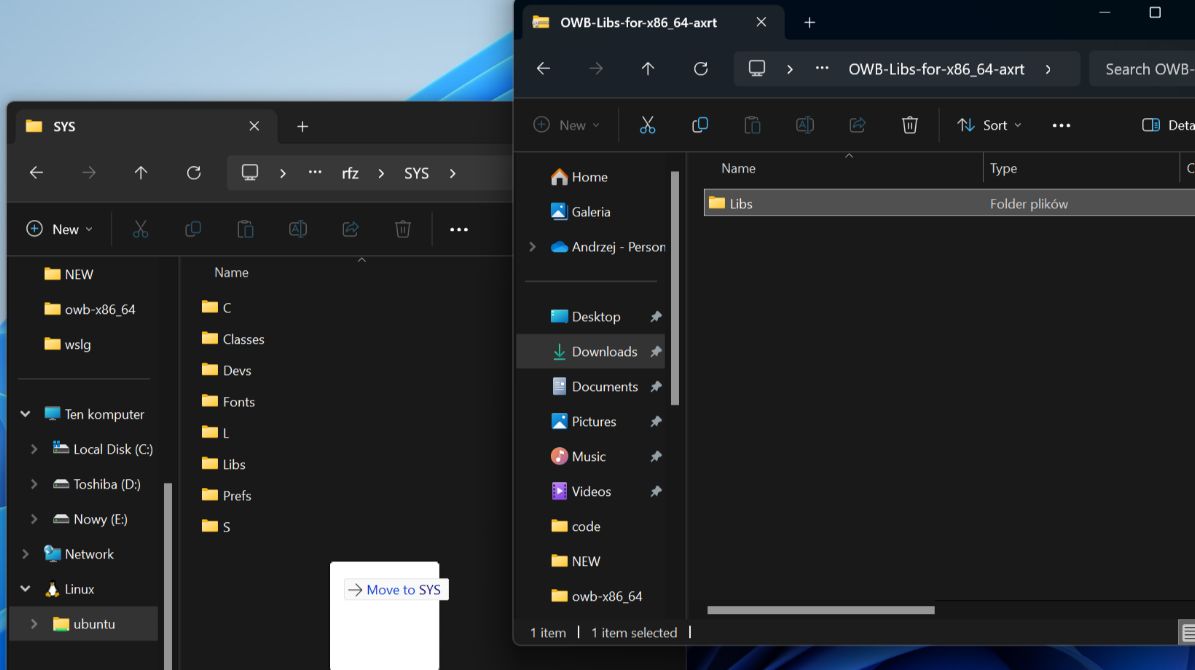Rename the selected item in the OWB-Libs window
Viewport: 1195px width, 670px height.
(805, 125)
